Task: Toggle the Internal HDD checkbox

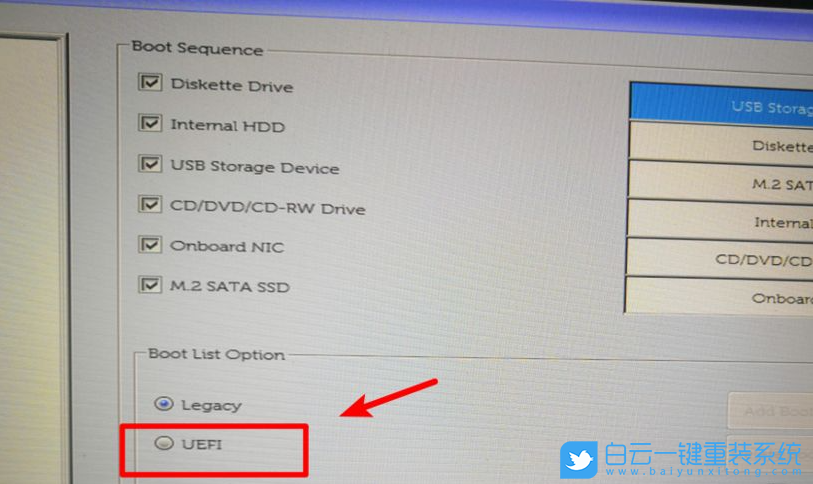Action: click(x=150, y=123)
